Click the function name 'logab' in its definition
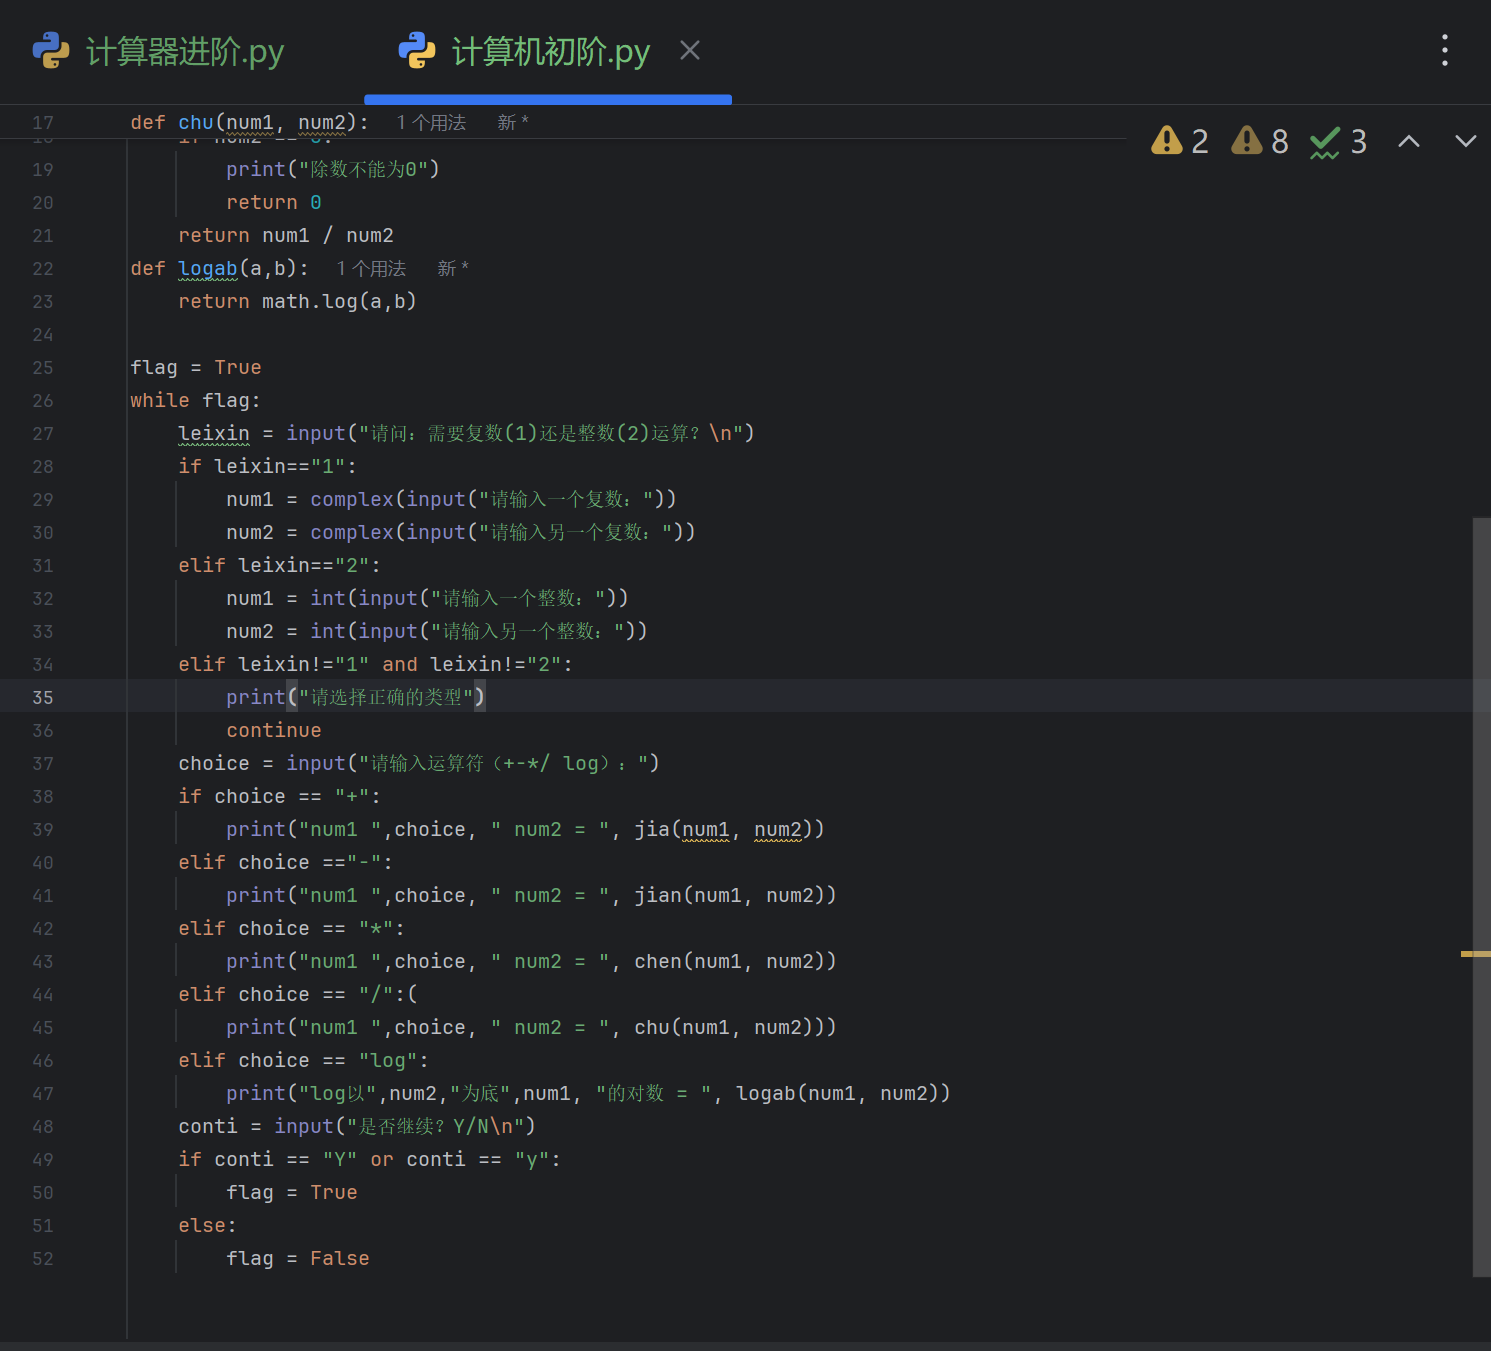The height and width of the screenshot is (1351, 1491). click(x=208, y=268)
